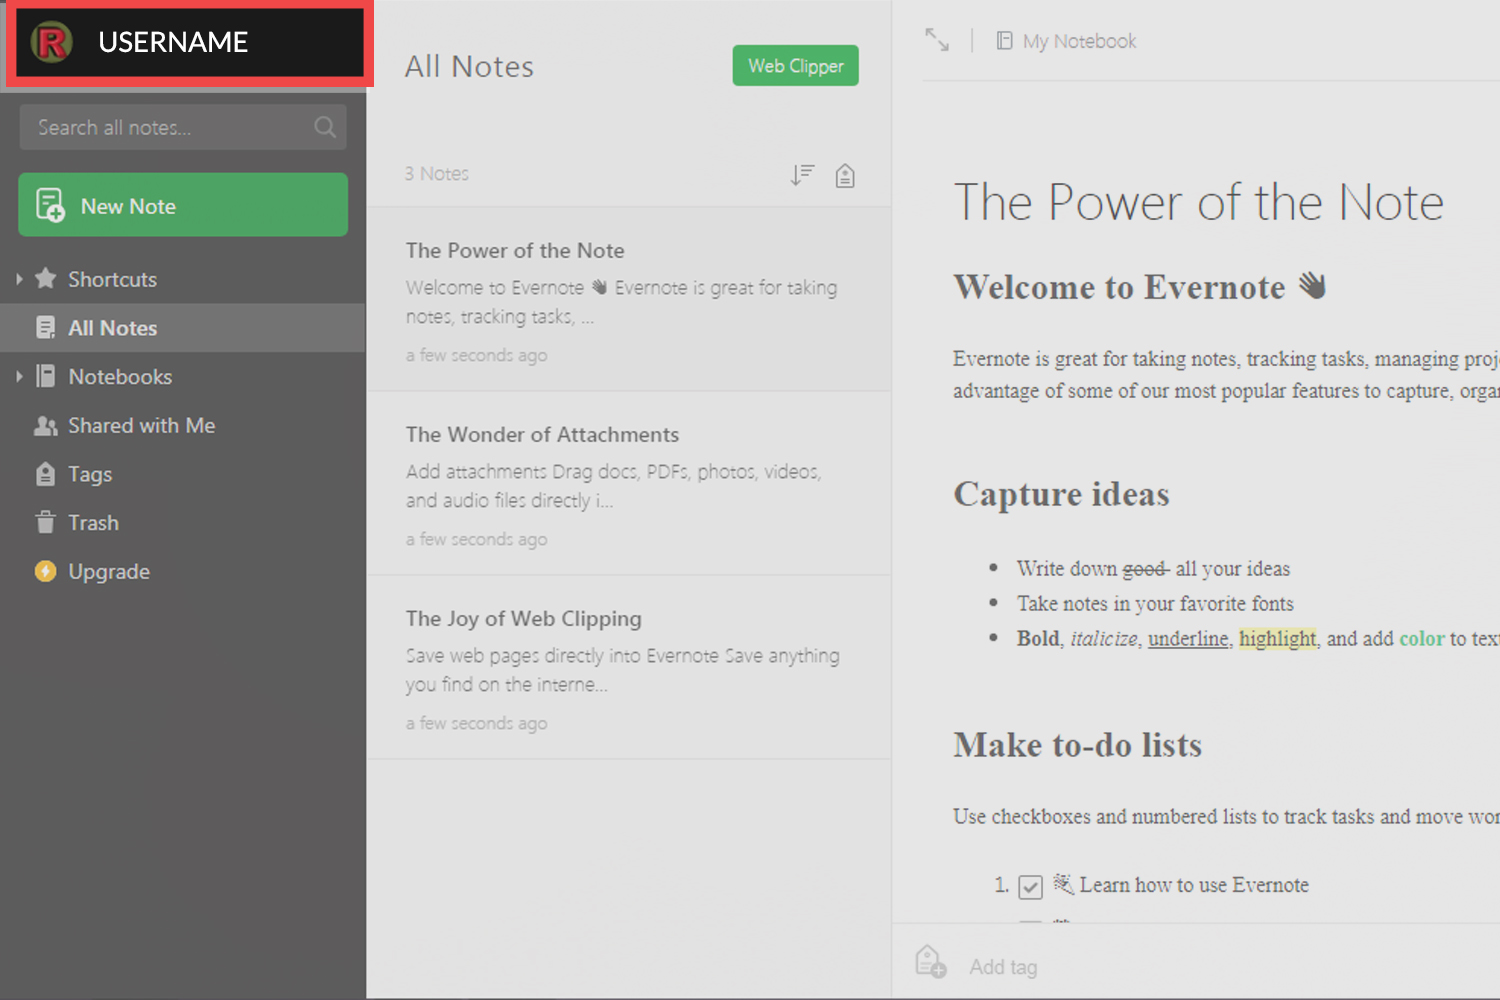Create a note with New Note button
The width and height of the screenshot is (1500, 1000).
pos(183,205)
